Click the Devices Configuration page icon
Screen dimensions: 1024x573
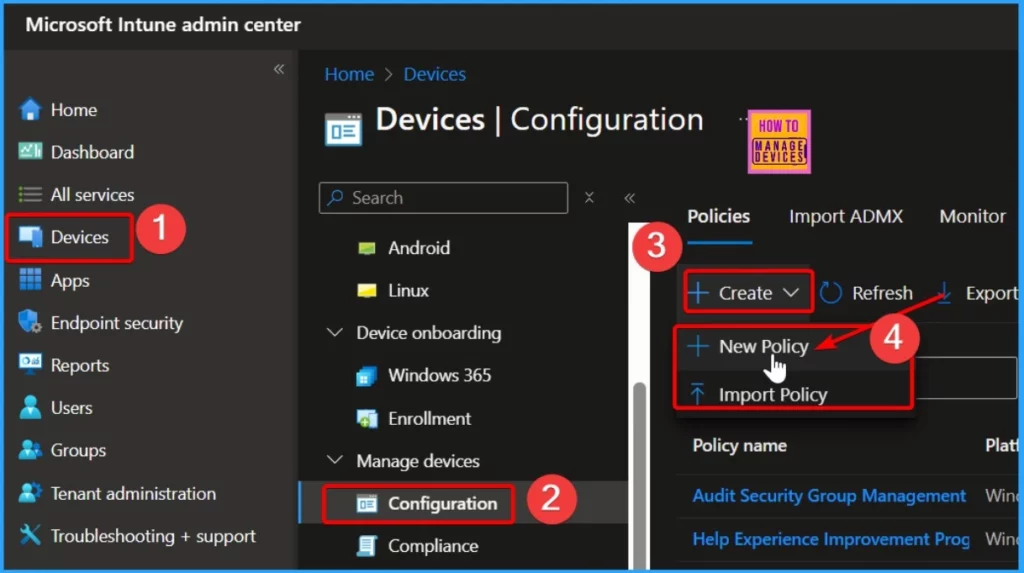[344, 129]
